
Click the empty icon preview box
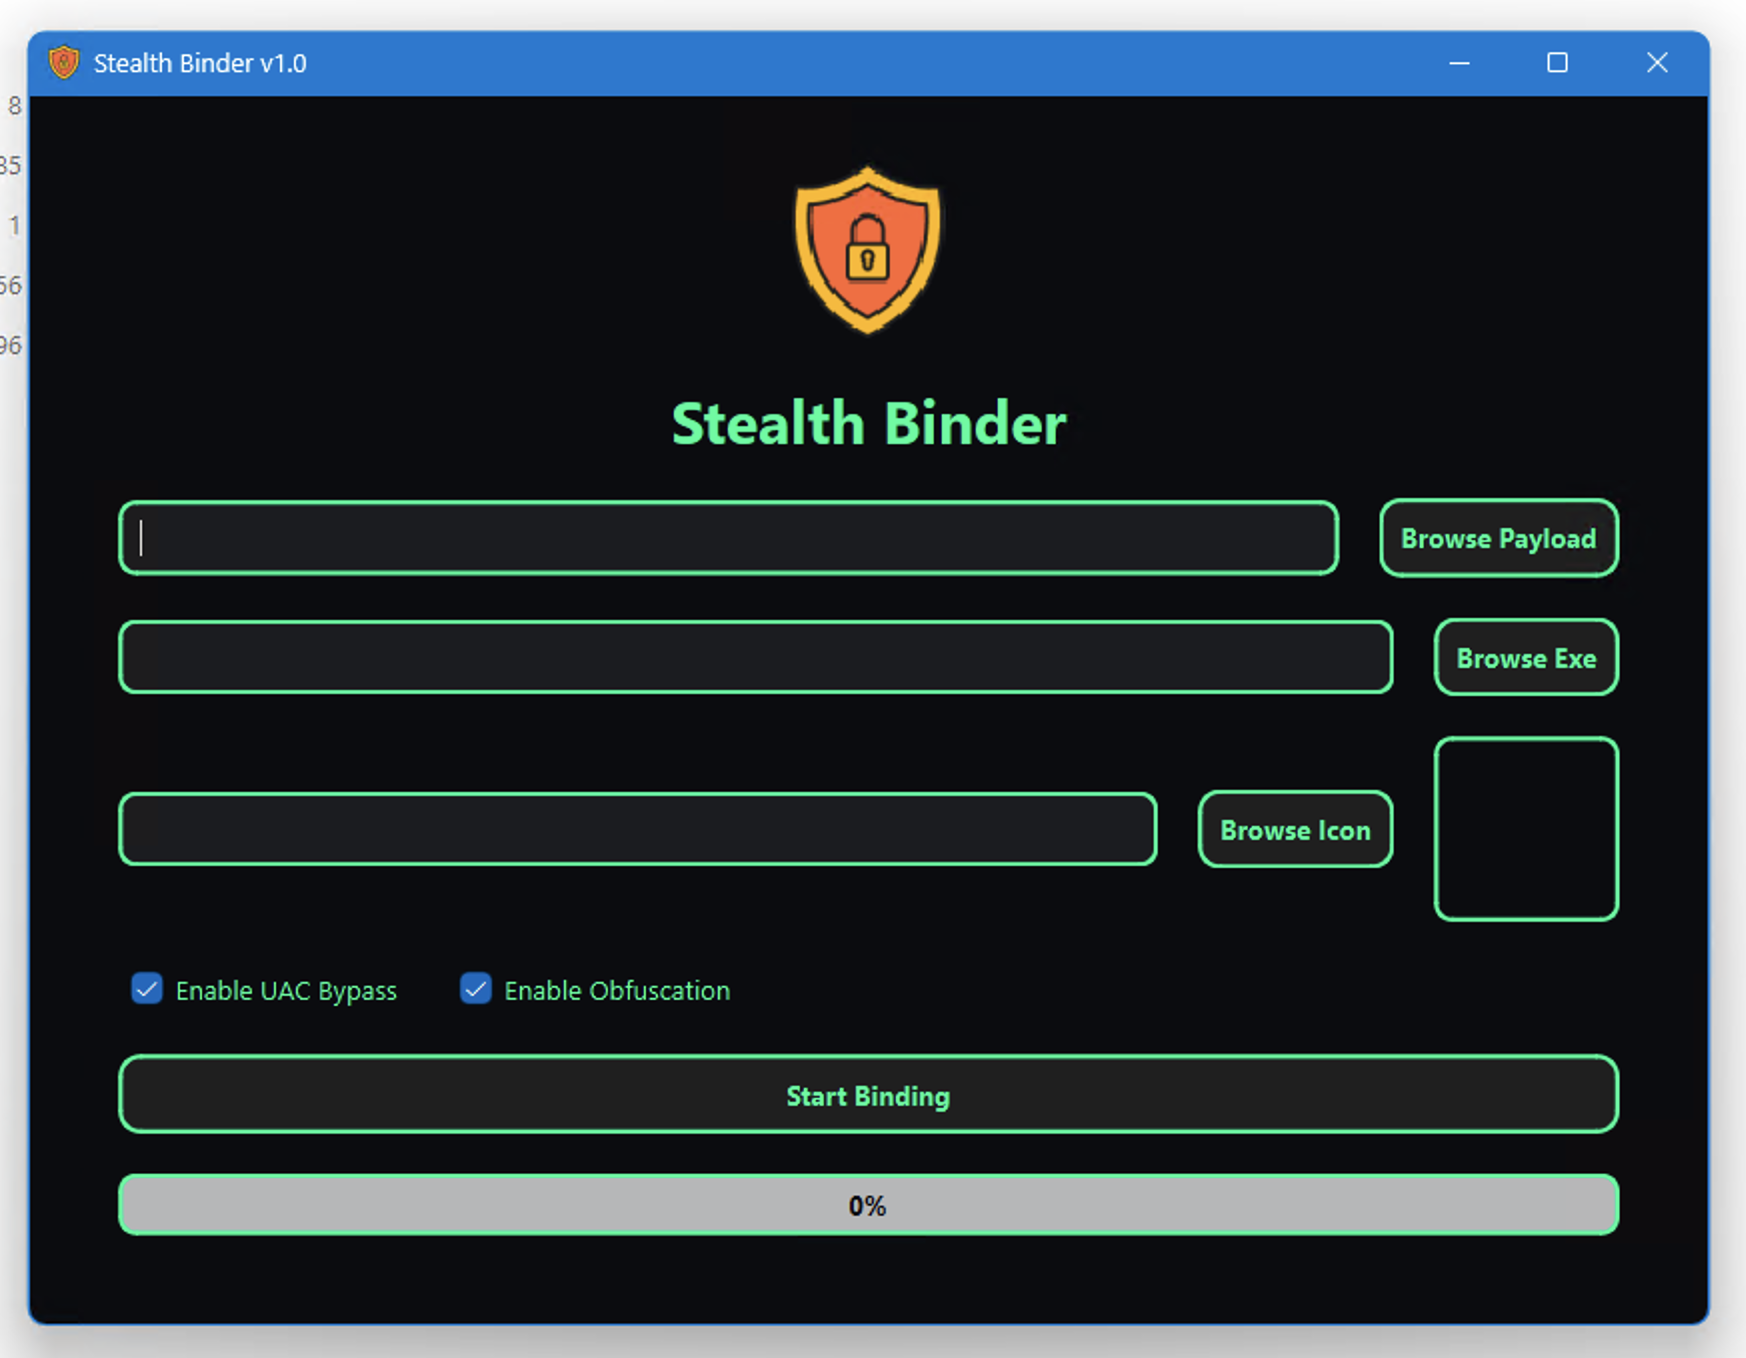coord(1525,829)
